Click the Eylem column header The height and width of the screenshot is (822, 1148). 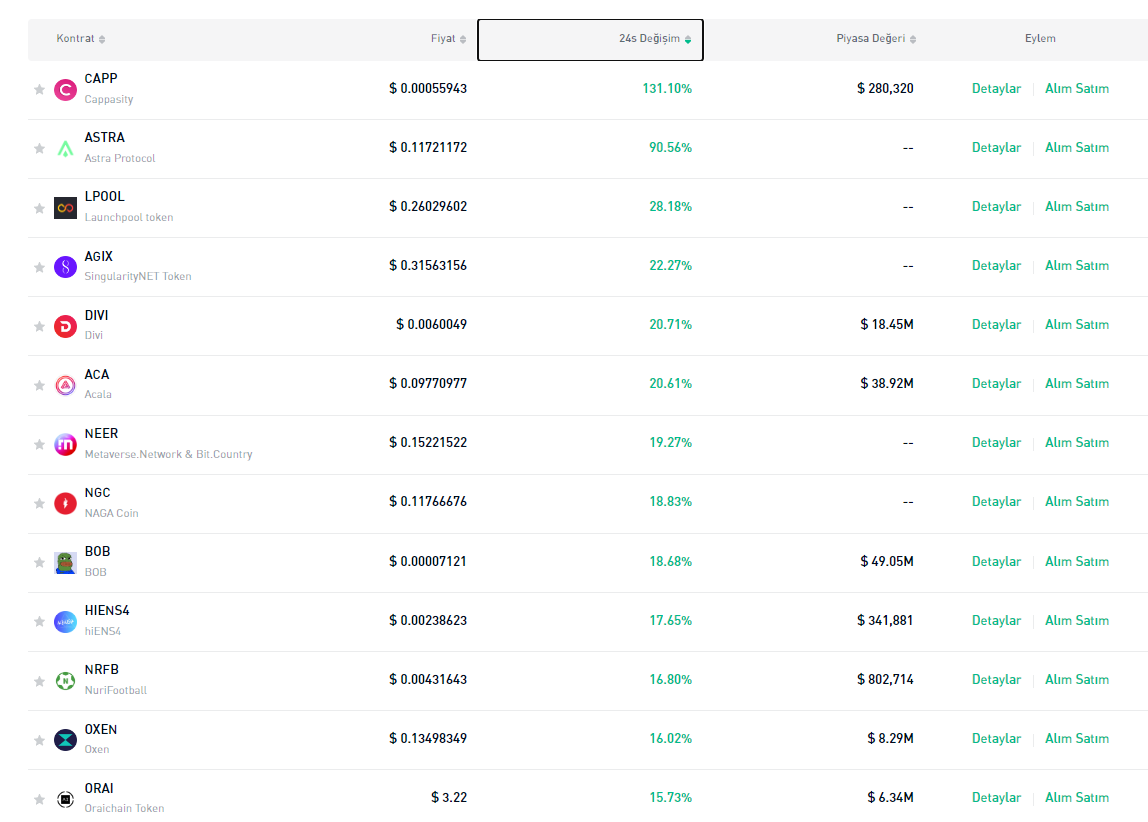coord(1040,39)
